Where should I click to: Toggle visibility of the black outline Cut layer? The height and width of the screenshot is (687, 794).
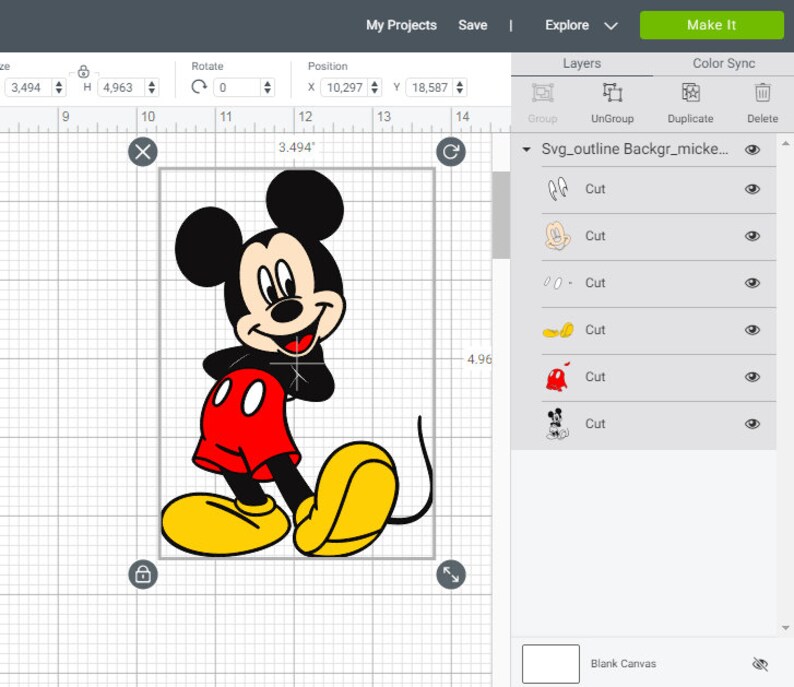click(752, 424)
